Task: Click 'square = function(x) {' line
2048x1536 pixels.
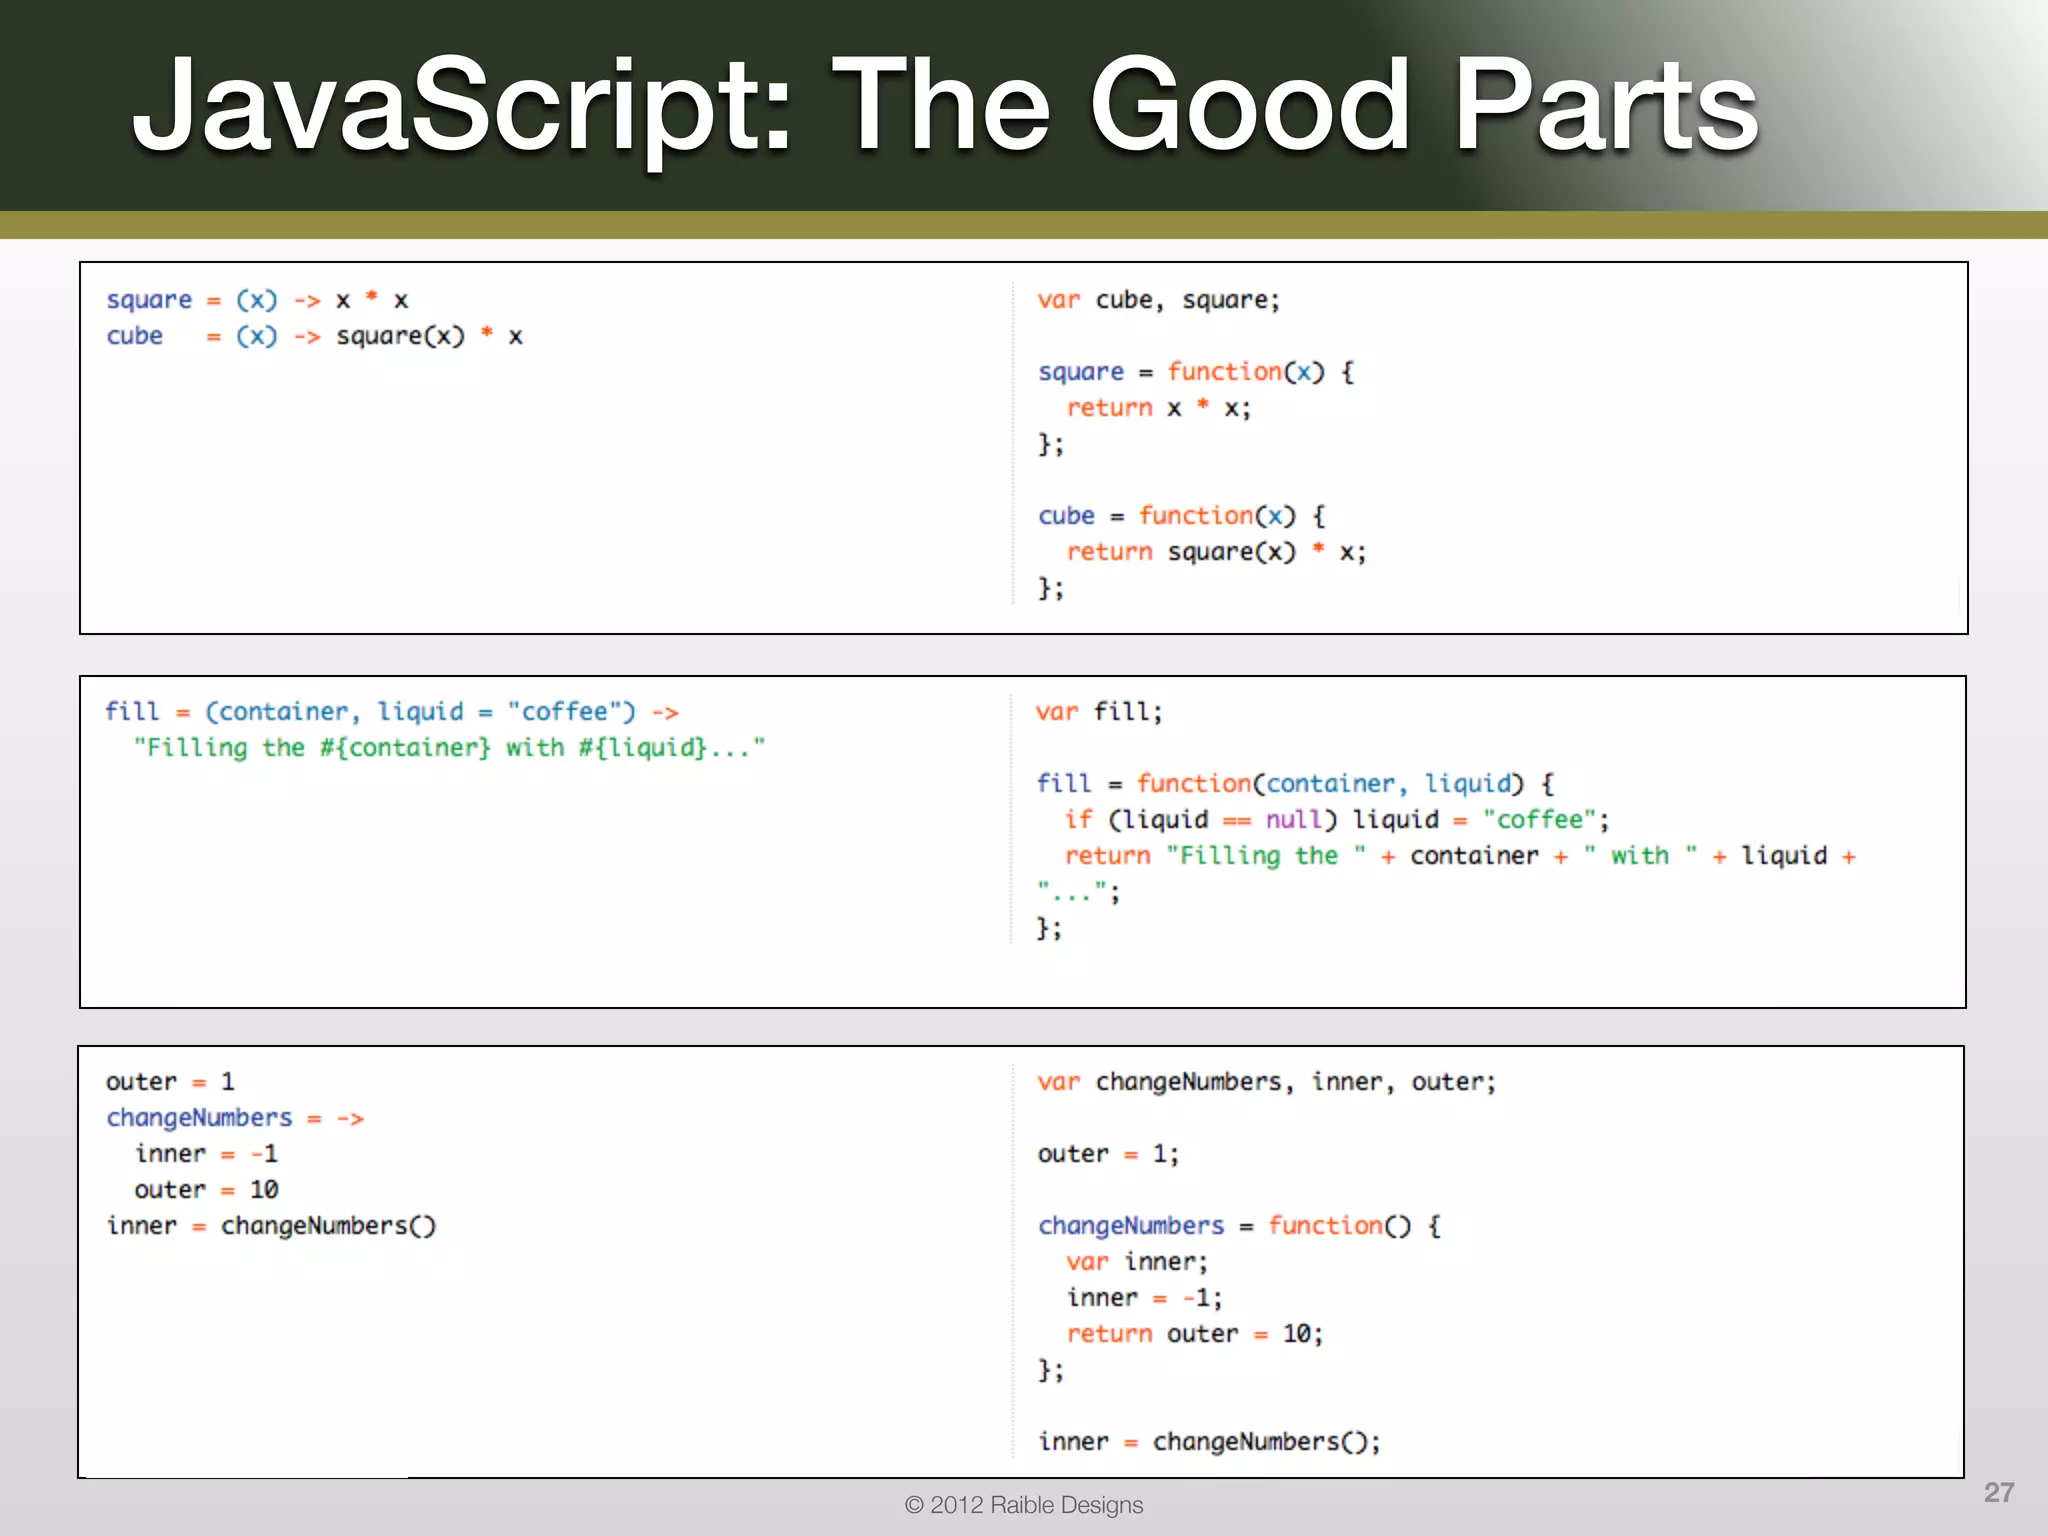Action: click(1196, 372)
